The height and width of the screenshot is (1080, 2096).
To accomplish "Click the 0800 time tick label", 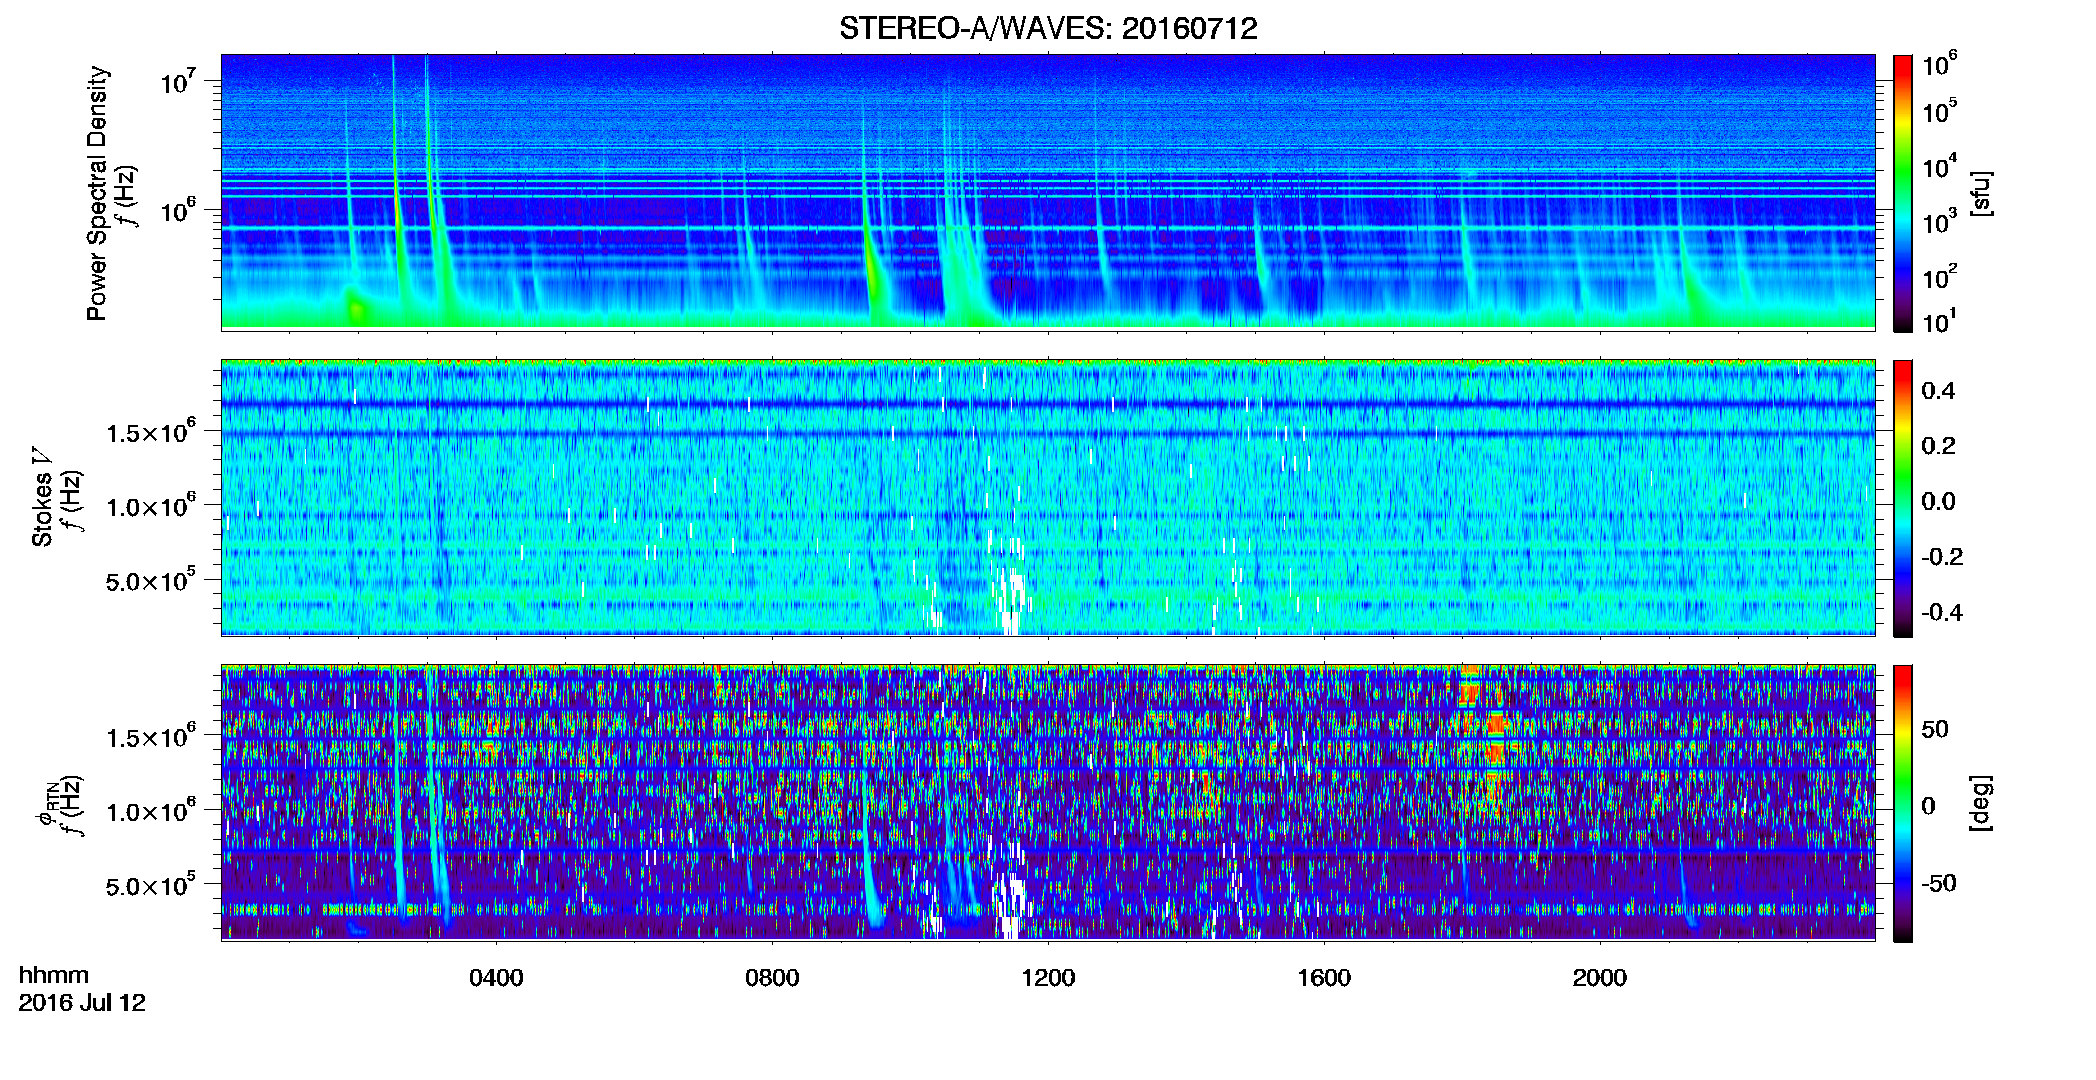I will (x=772, y=977).
